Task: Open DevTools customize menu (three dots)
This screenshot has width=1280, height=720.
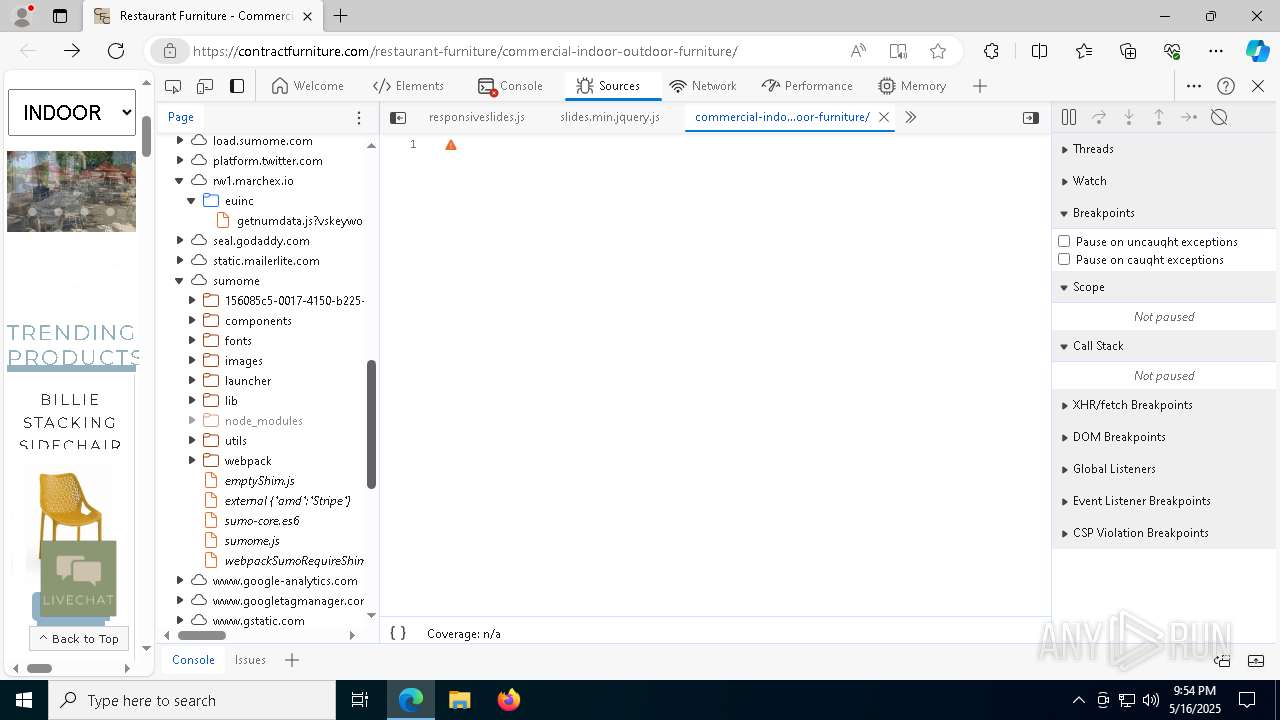Action: tap(1194, 86)
